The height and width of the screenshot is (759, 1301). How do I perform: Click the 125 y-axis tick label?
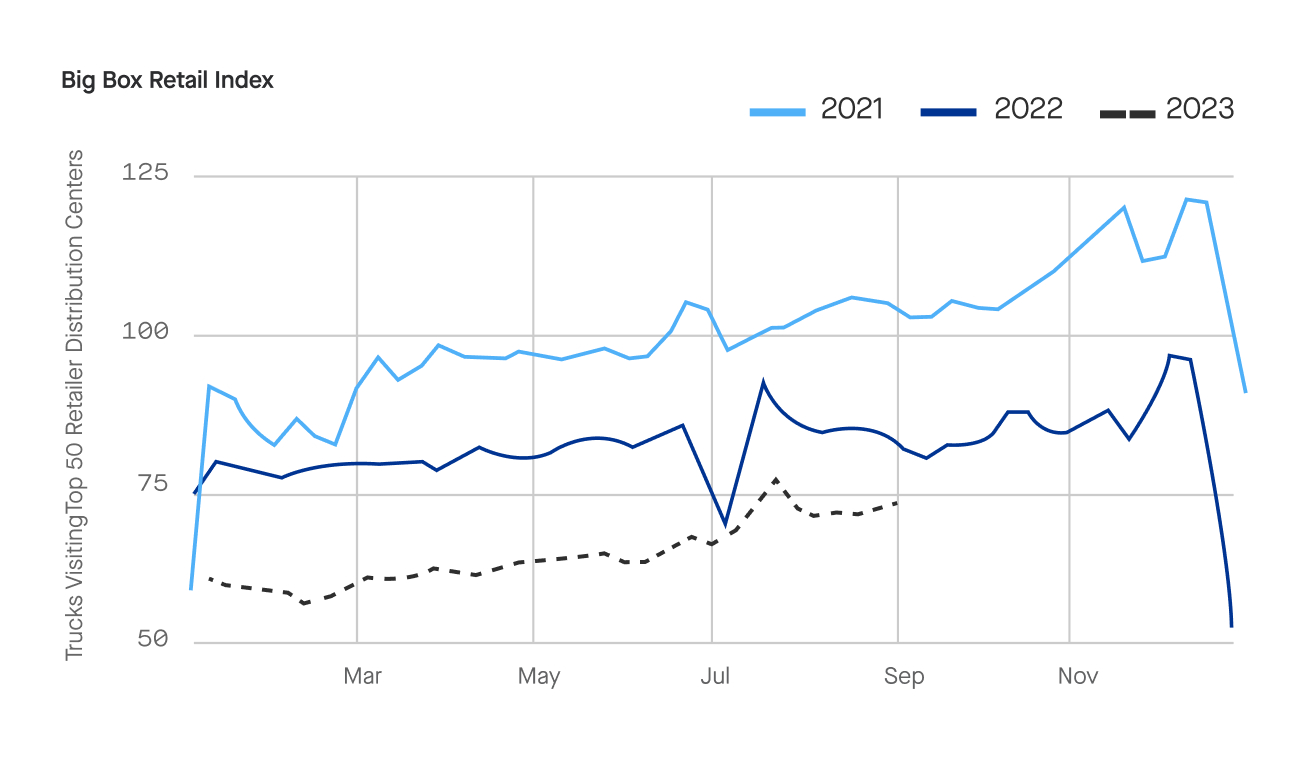tap(145, 174)
